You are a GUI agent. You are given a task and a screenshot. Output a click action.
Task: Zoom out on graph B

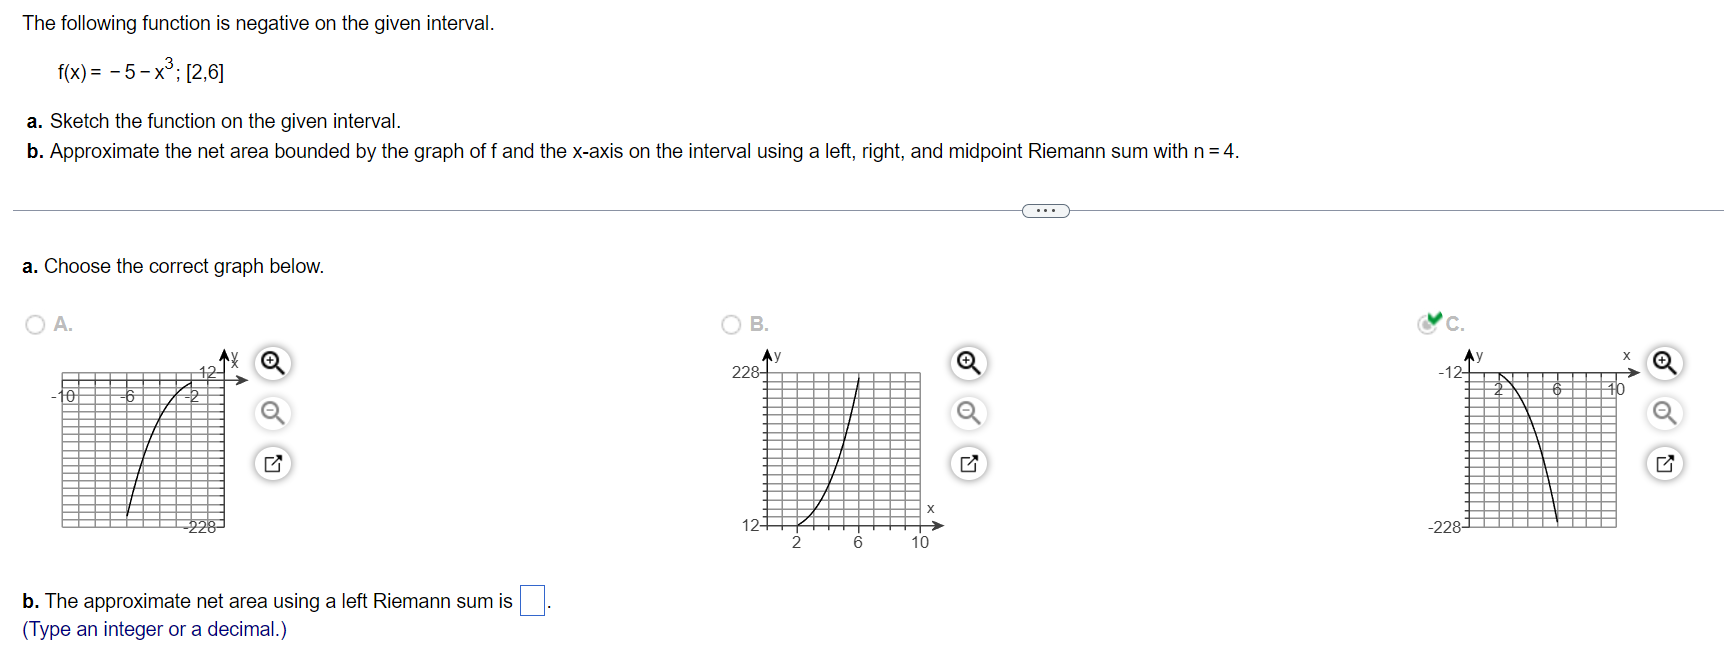pyautogui.click(x=968, y=413)
